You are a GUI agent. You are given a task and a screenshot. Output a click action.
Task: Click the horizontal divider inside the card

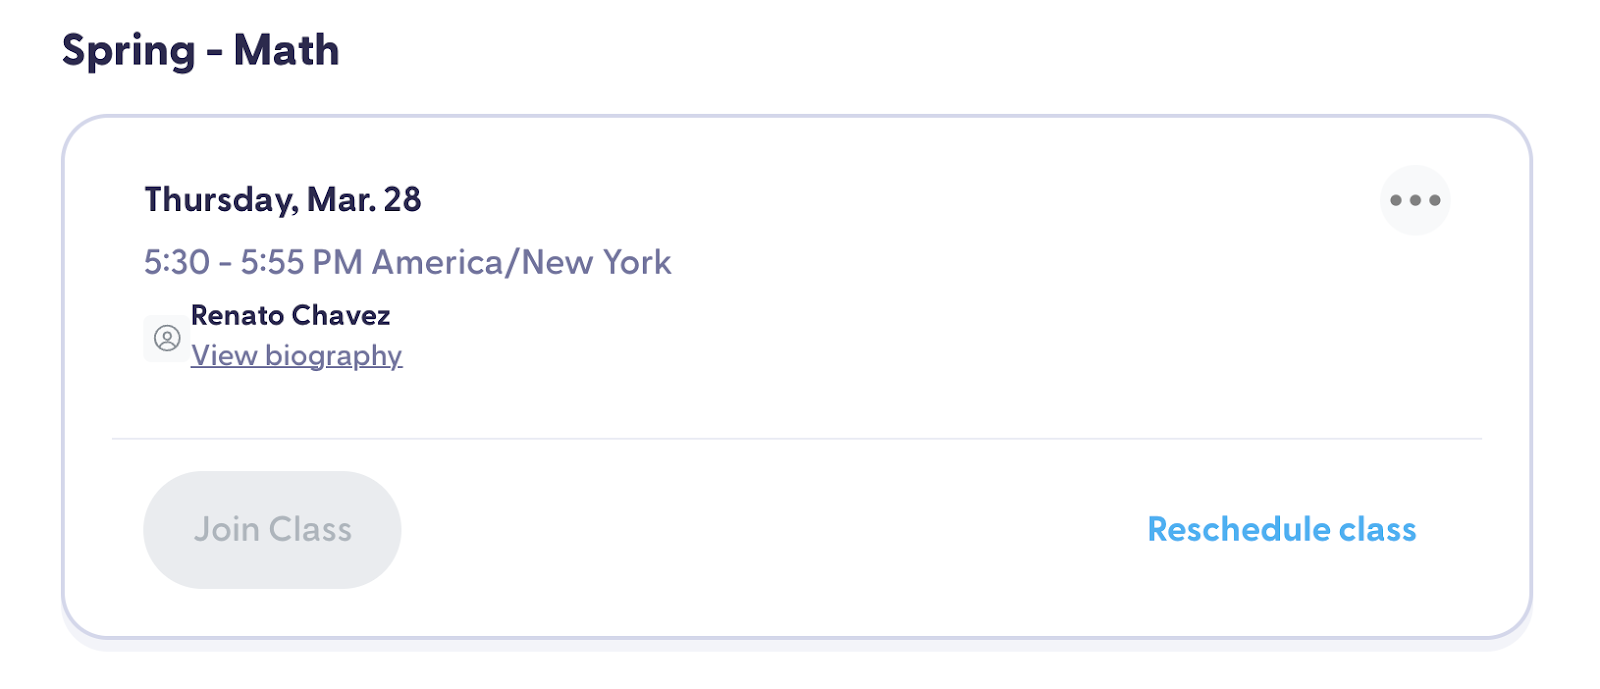coord(796,438)
